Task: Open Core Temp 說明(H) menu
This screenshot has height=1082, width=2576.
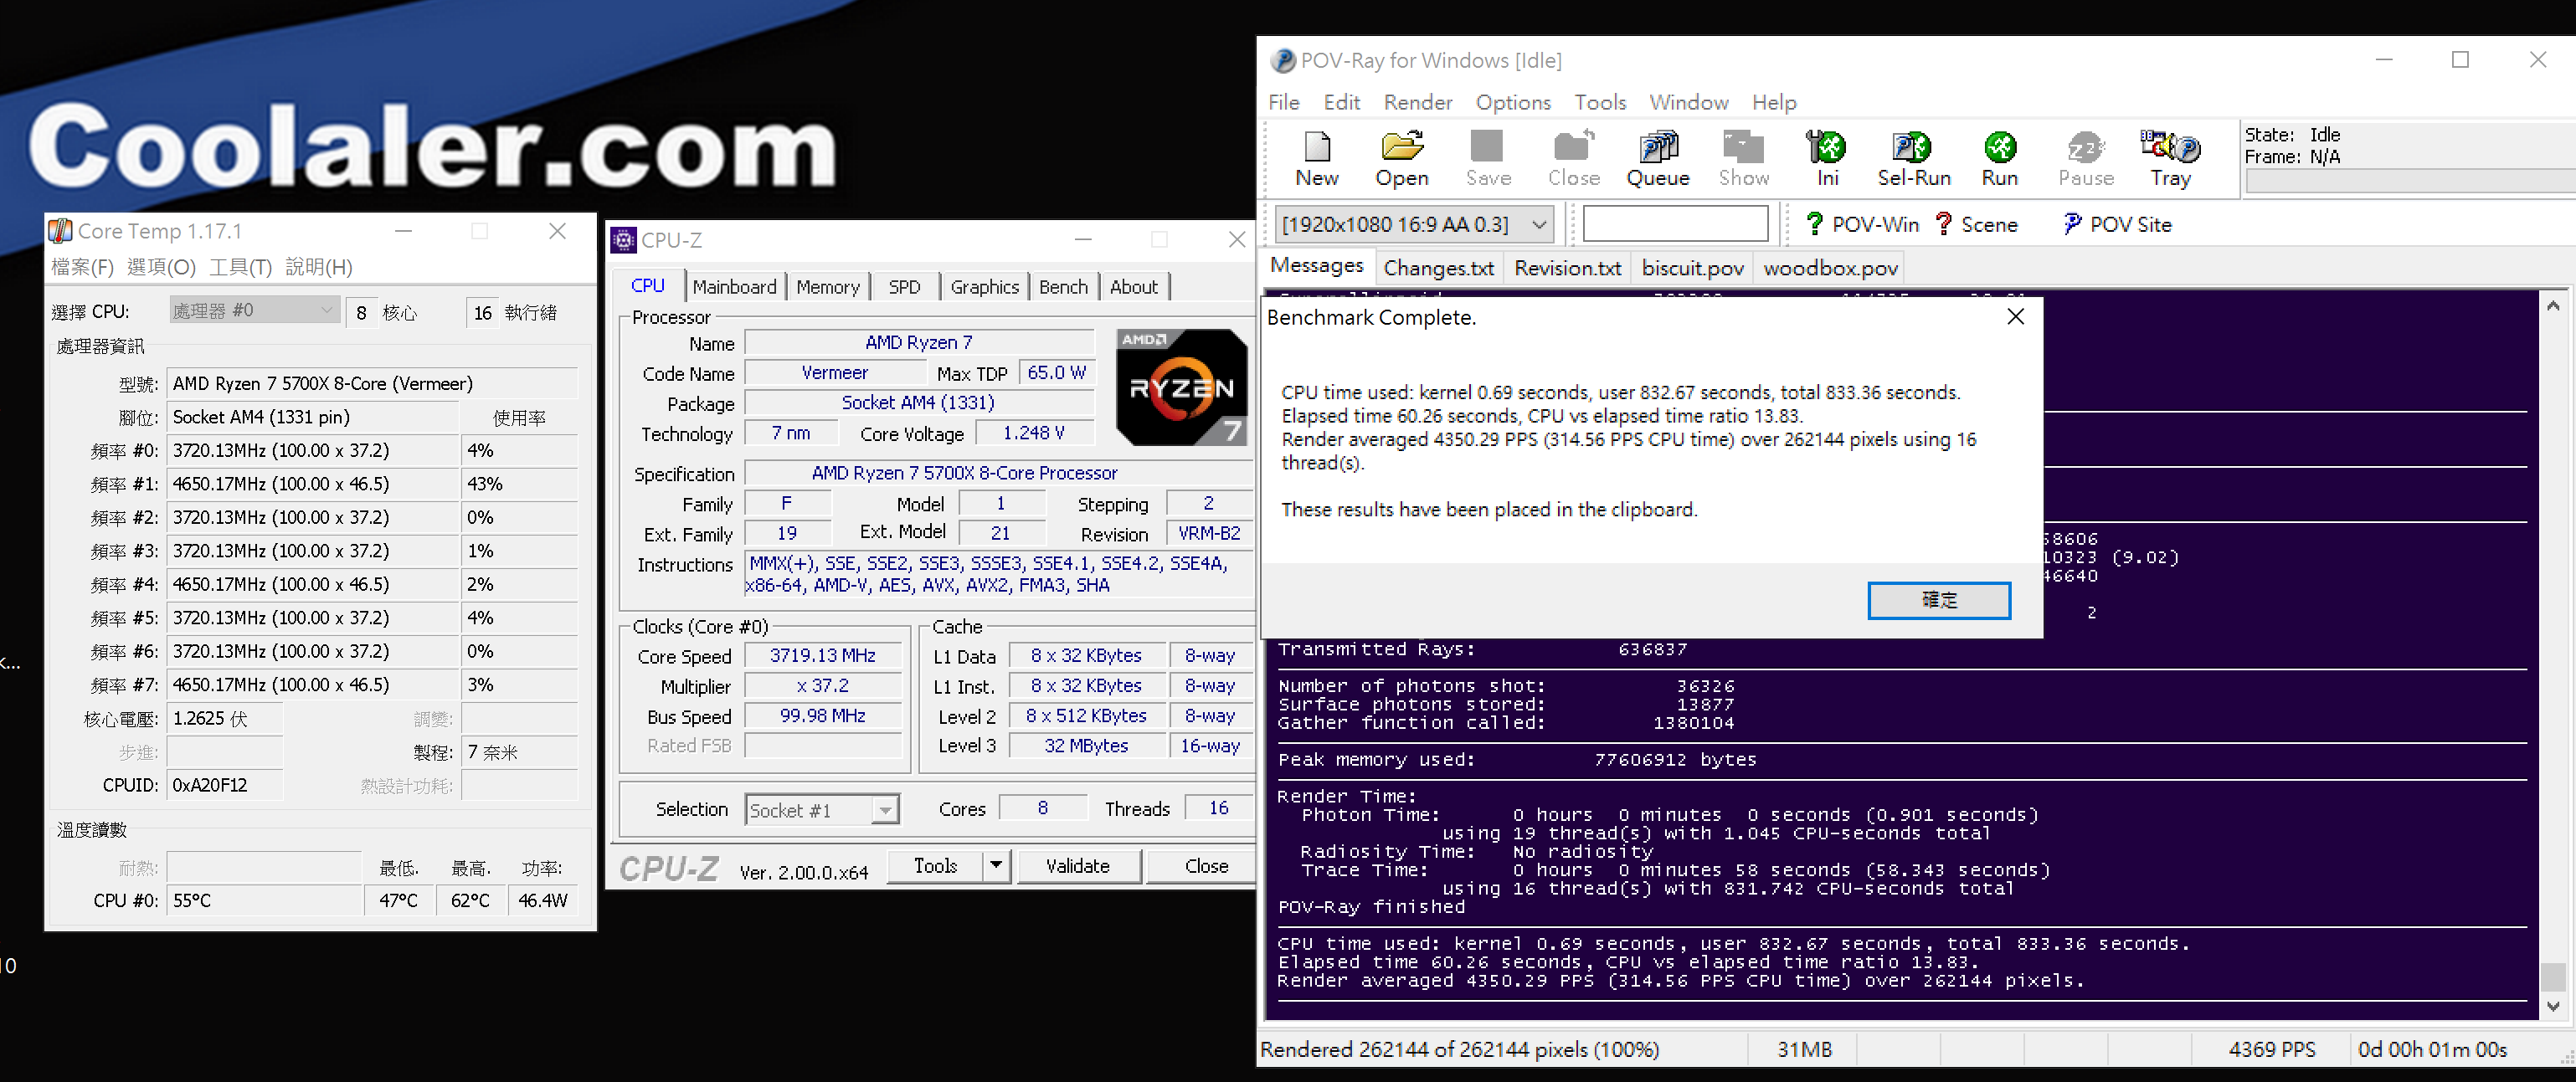Action: (x=319, y=267)
